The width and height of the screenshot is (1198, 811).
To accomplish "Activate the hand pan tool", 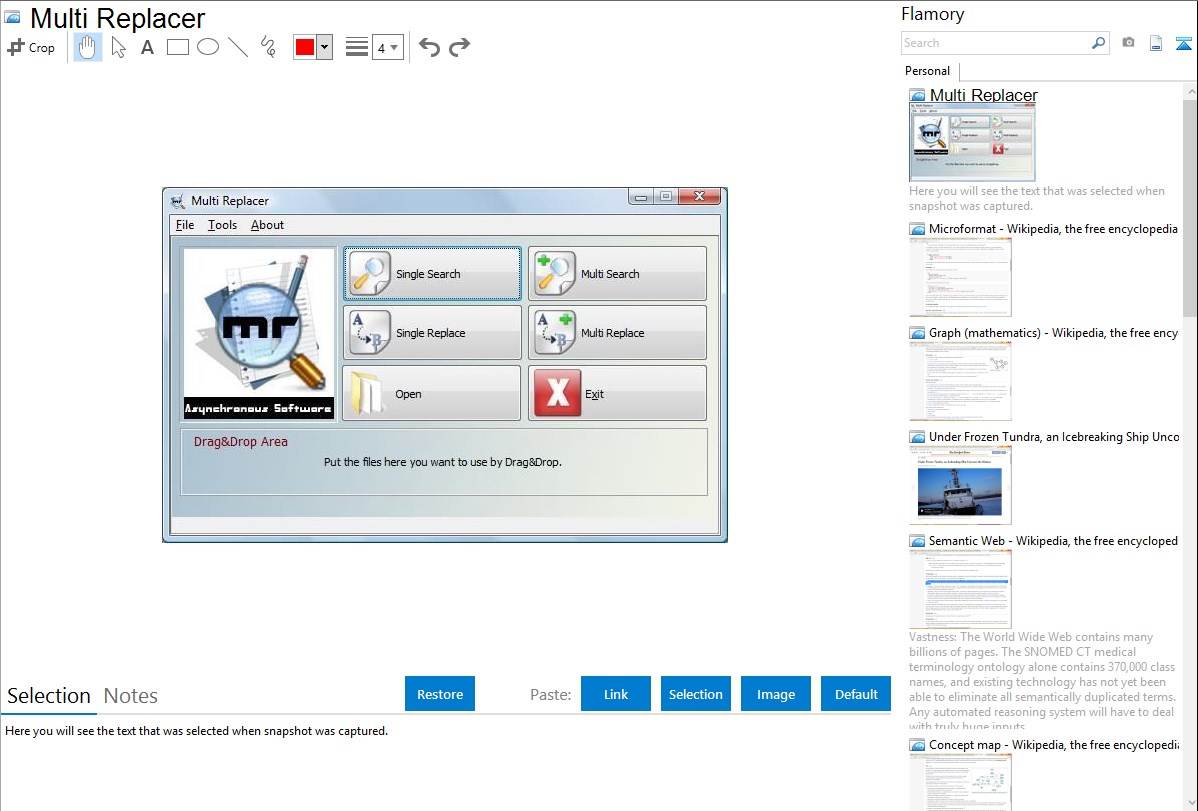I will [88, 47].
